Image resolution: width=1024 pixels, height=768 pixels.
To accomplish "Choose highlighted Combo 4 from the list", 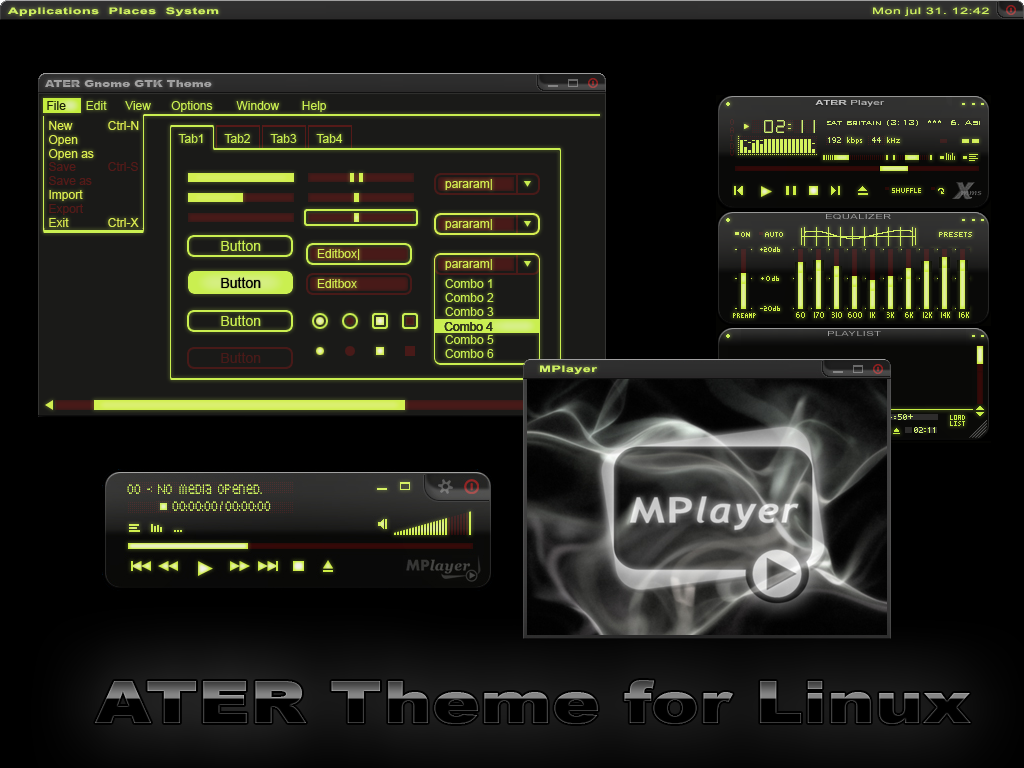I will pos(487,327).
